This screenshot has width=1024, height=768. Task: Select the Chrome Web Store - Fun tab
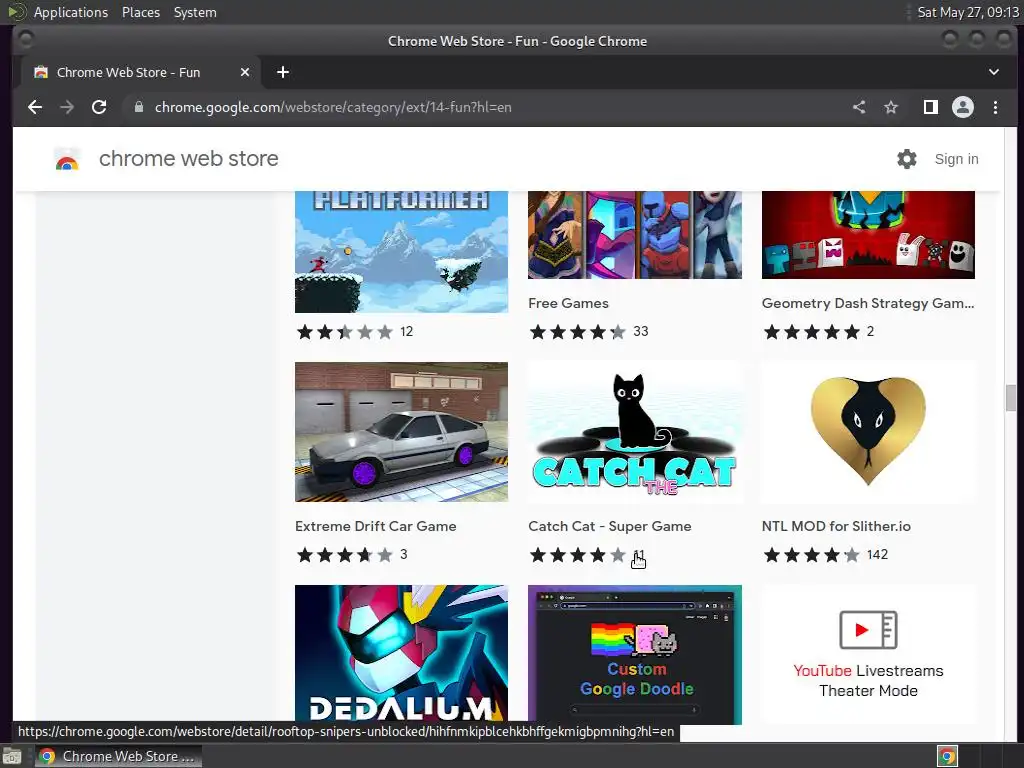[x=140, y=72]
